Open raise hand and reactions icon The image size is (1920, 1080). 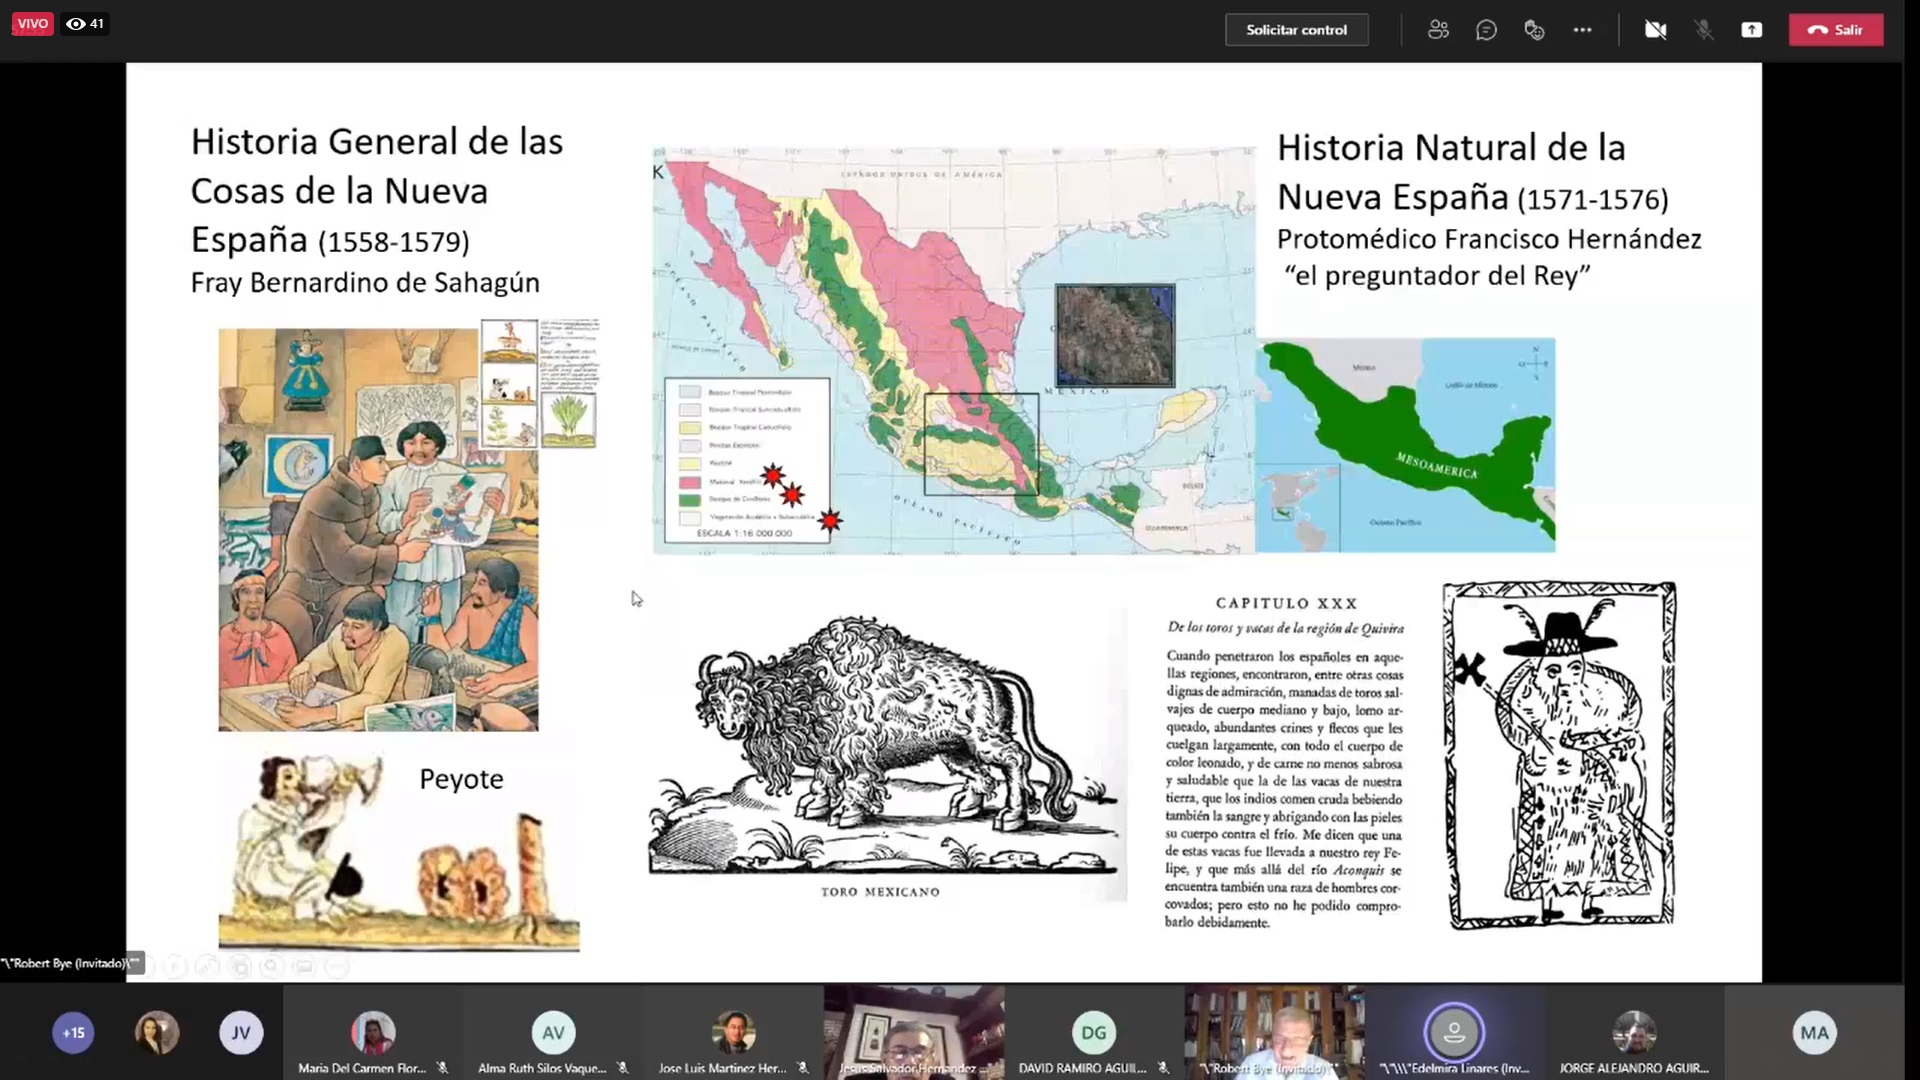pos(1534,30)
